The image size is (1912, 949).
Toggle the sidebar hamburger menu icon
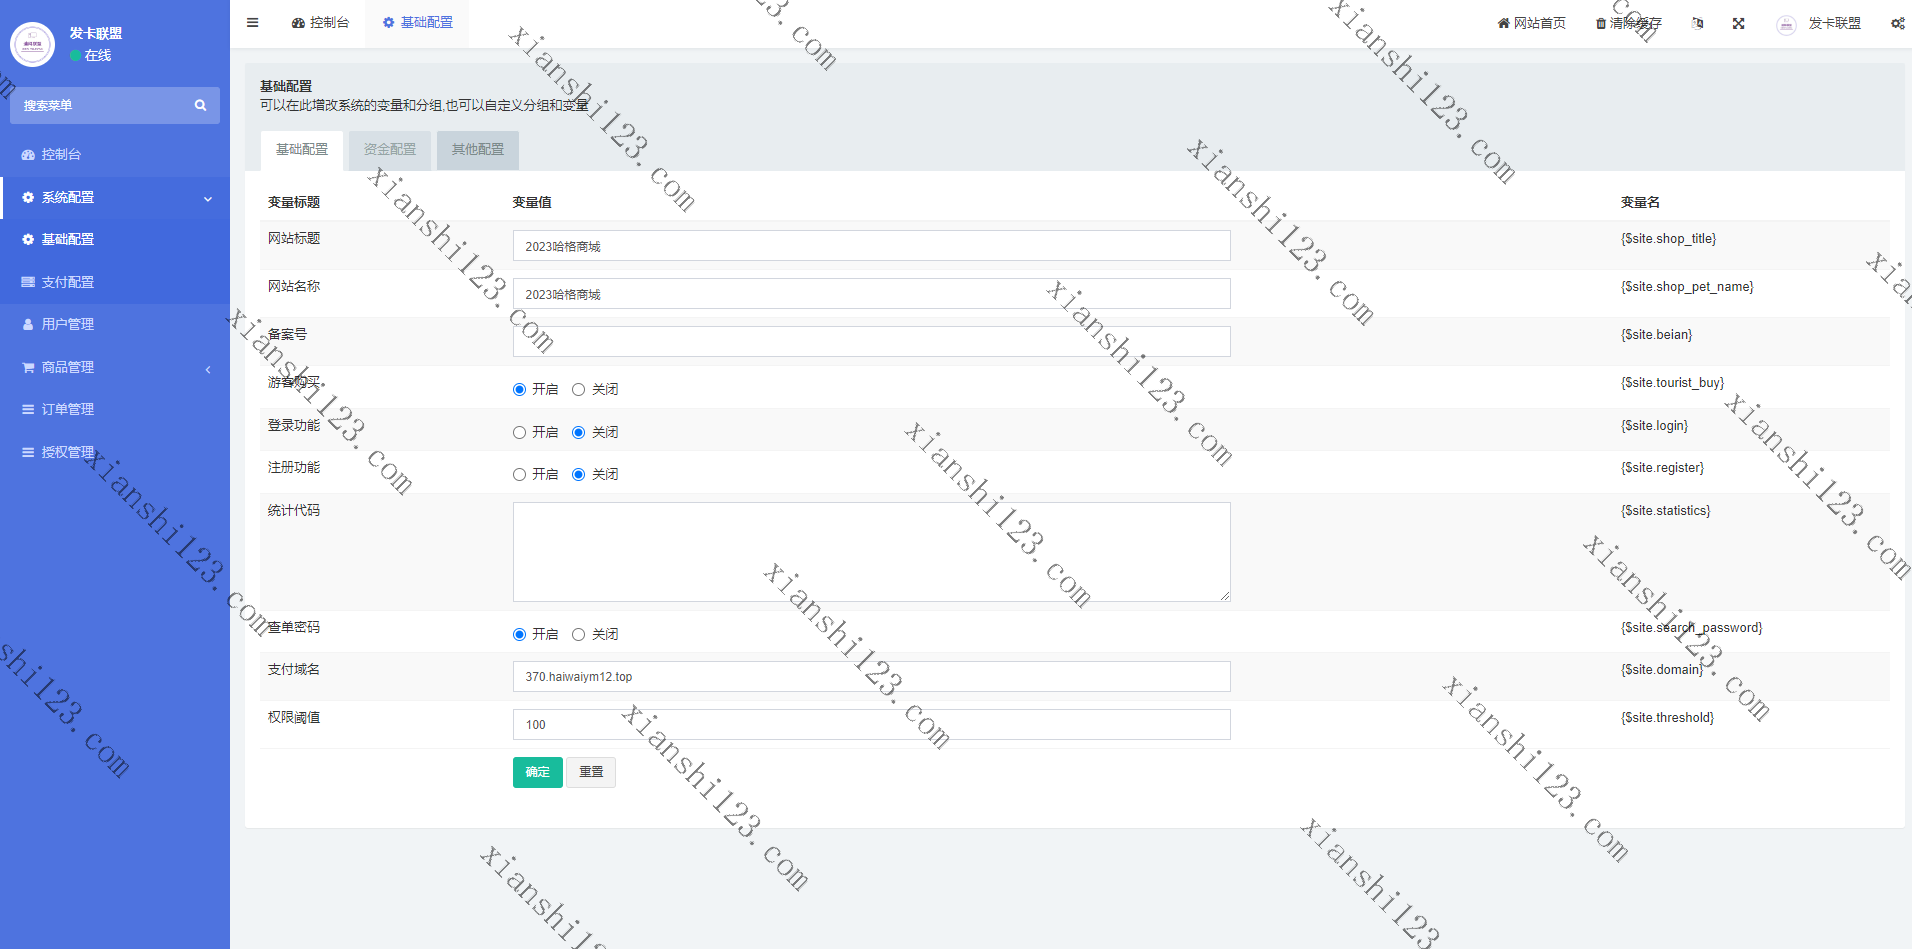(253, 22)
